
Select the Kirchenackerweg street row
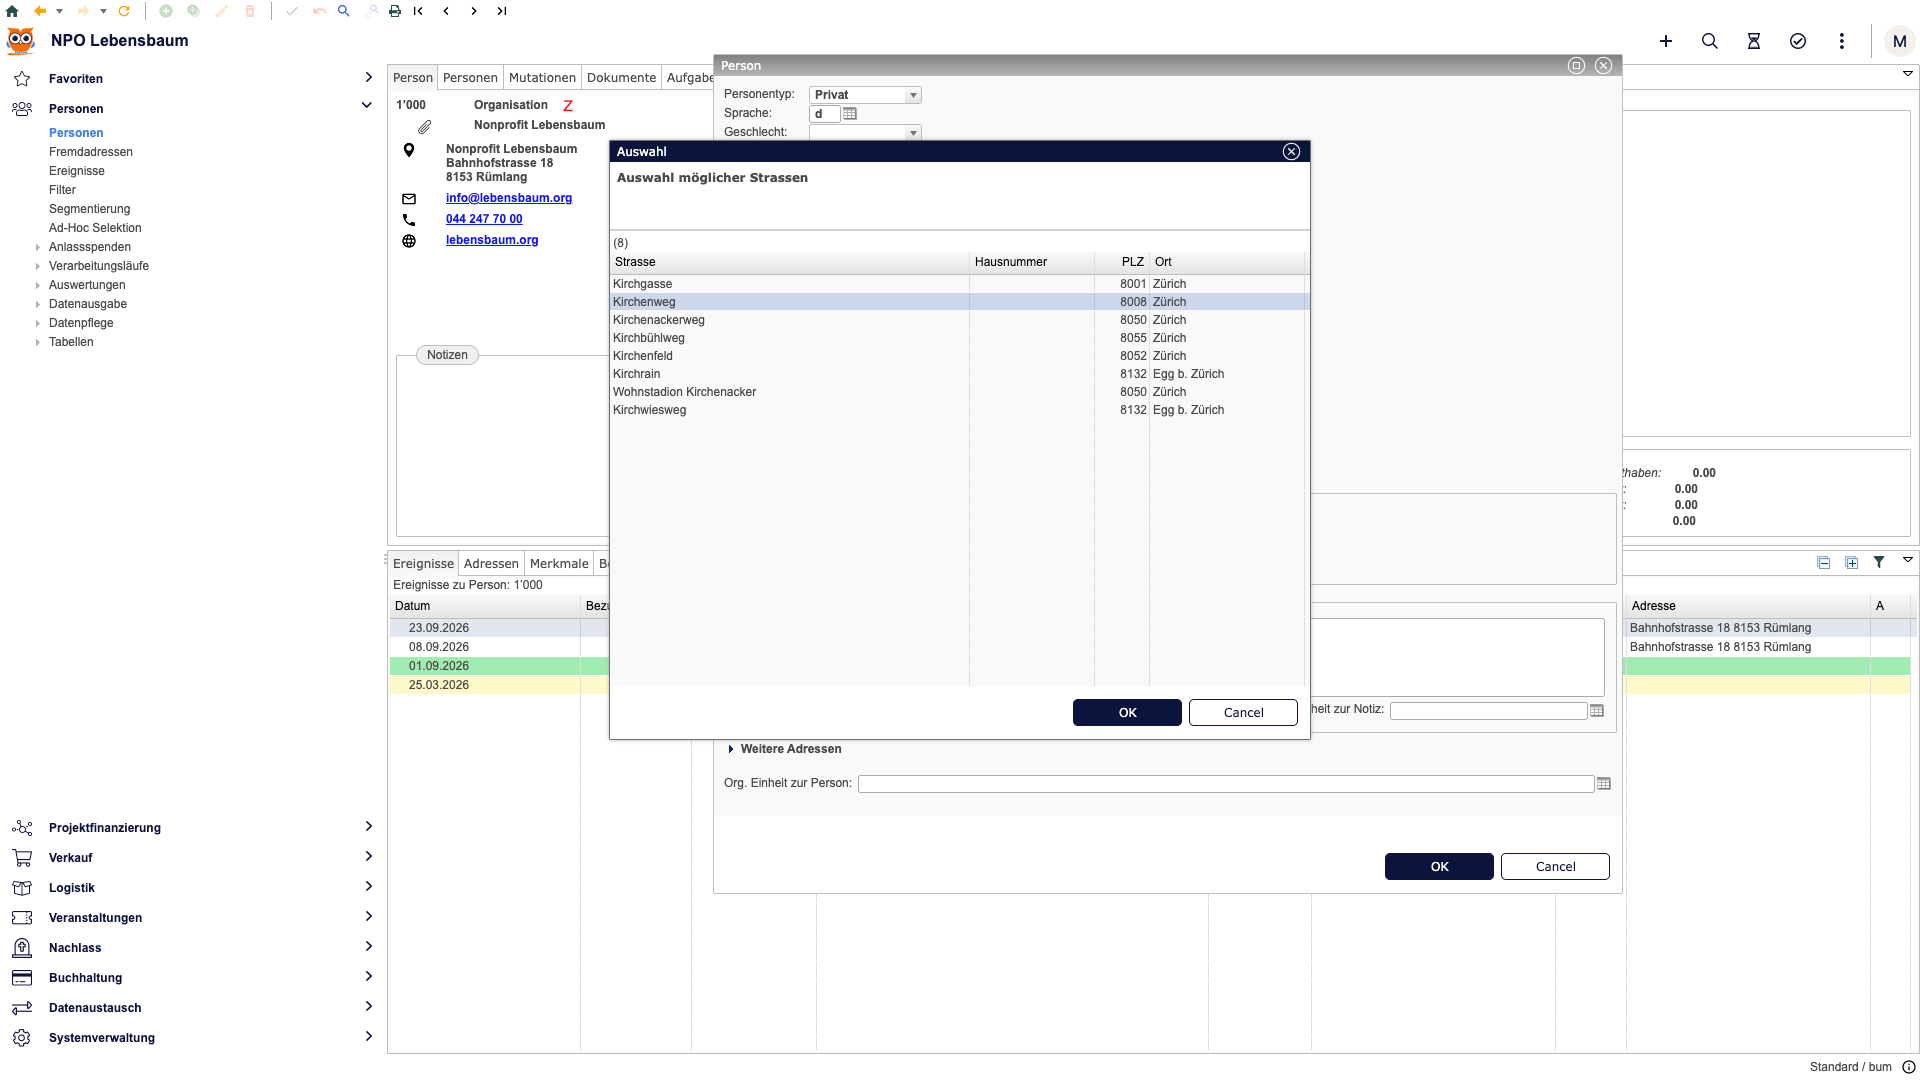[959, 320]
